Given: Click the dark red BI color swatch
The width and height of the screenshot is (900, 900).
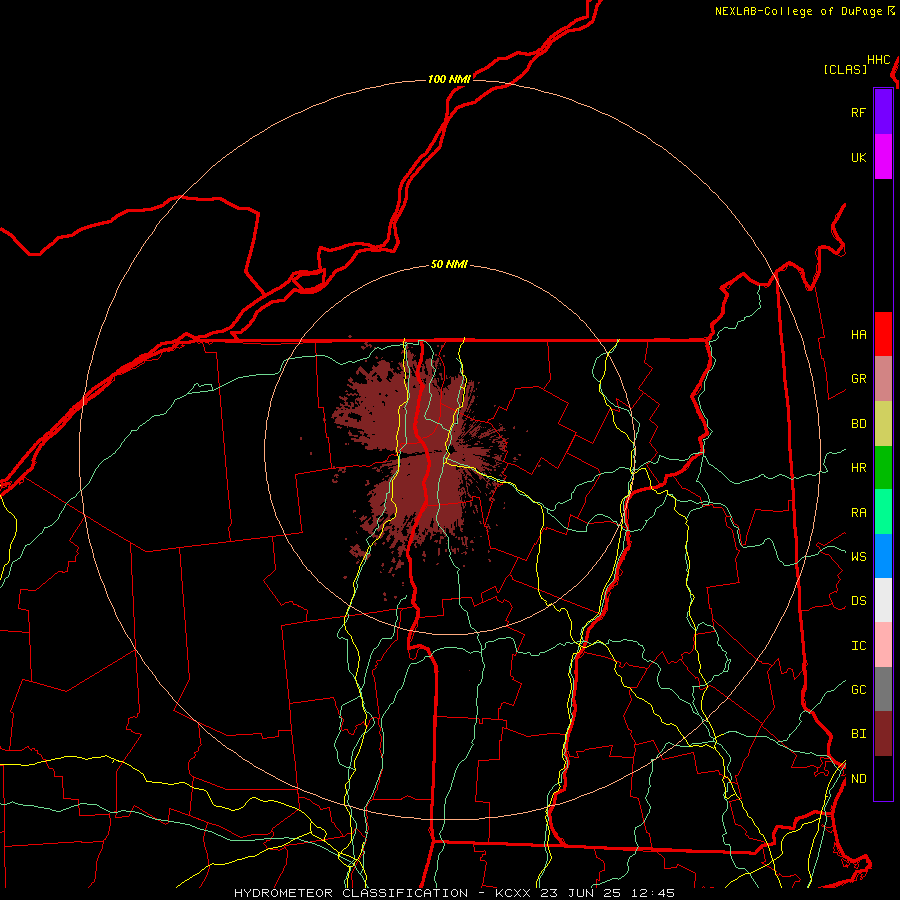Looking at the screenshot, I should pyautogui.click(x=883, y=734).
